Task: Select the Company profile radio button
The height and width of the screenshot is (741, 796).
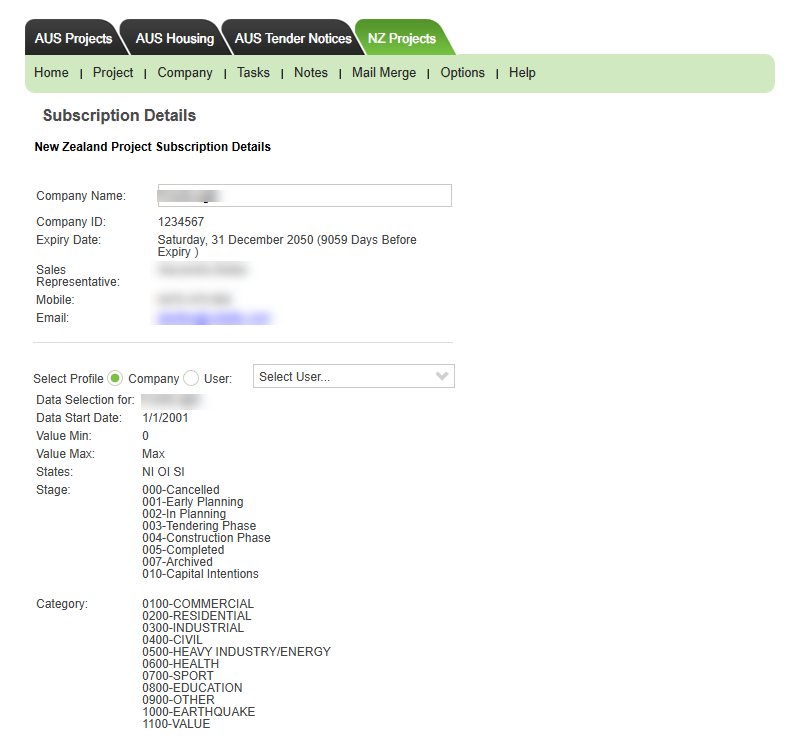Action: point(115,378)
